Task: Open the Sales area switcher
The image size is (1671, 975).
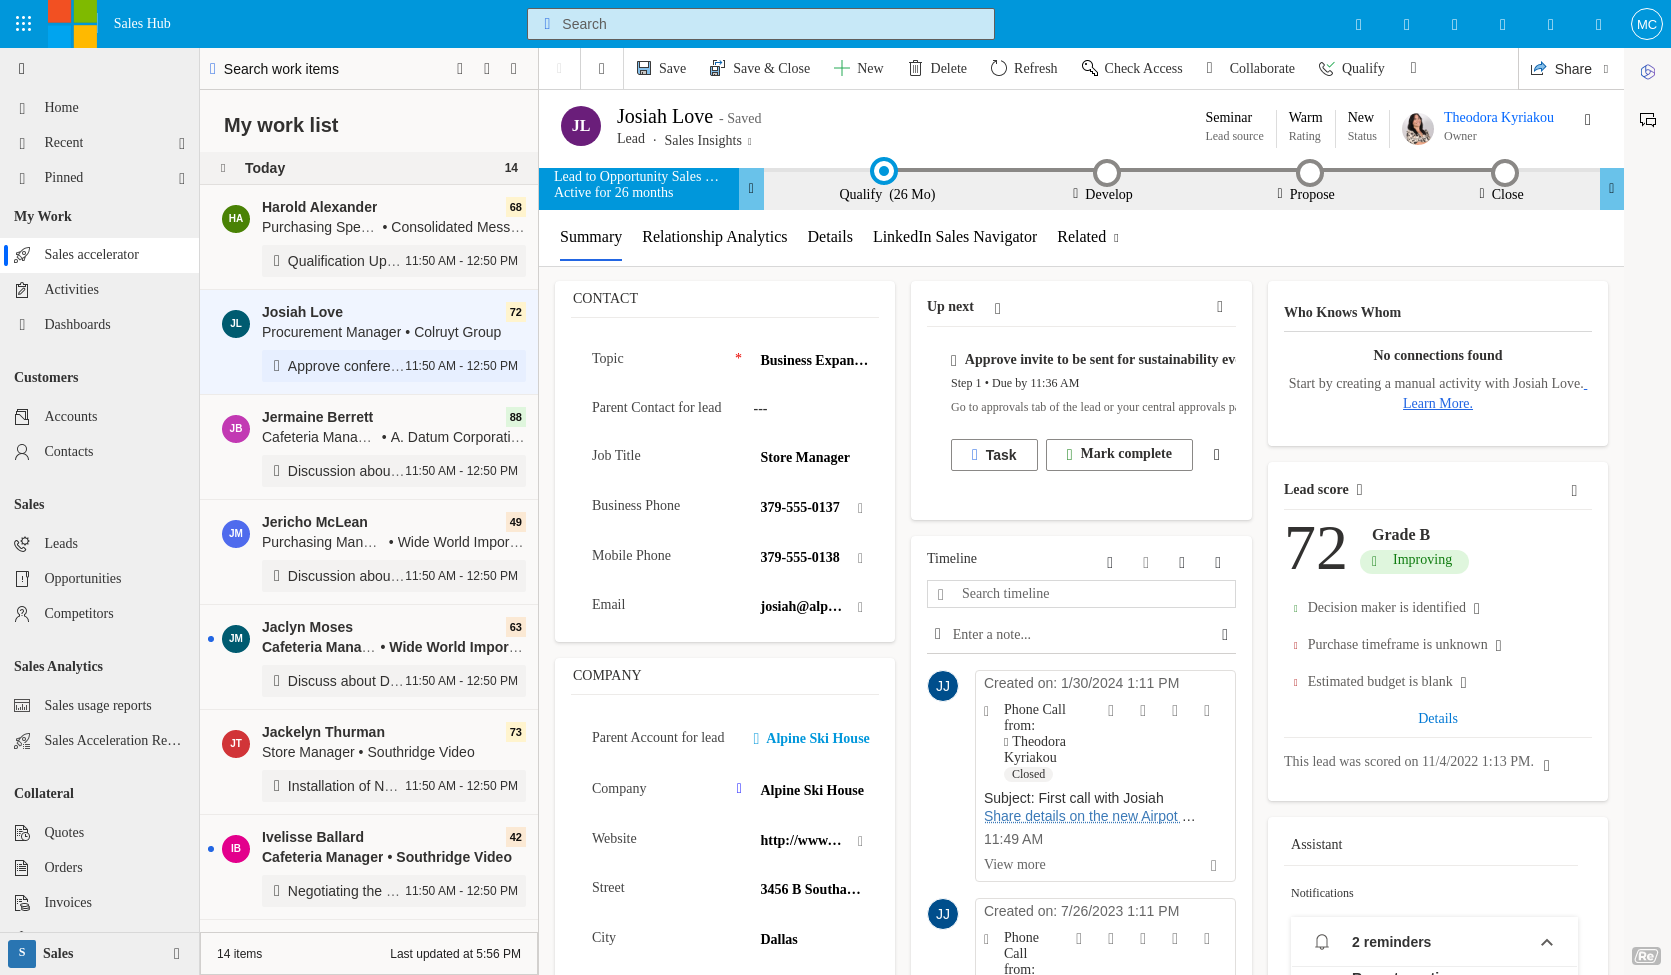Action: tap(100, 953)
